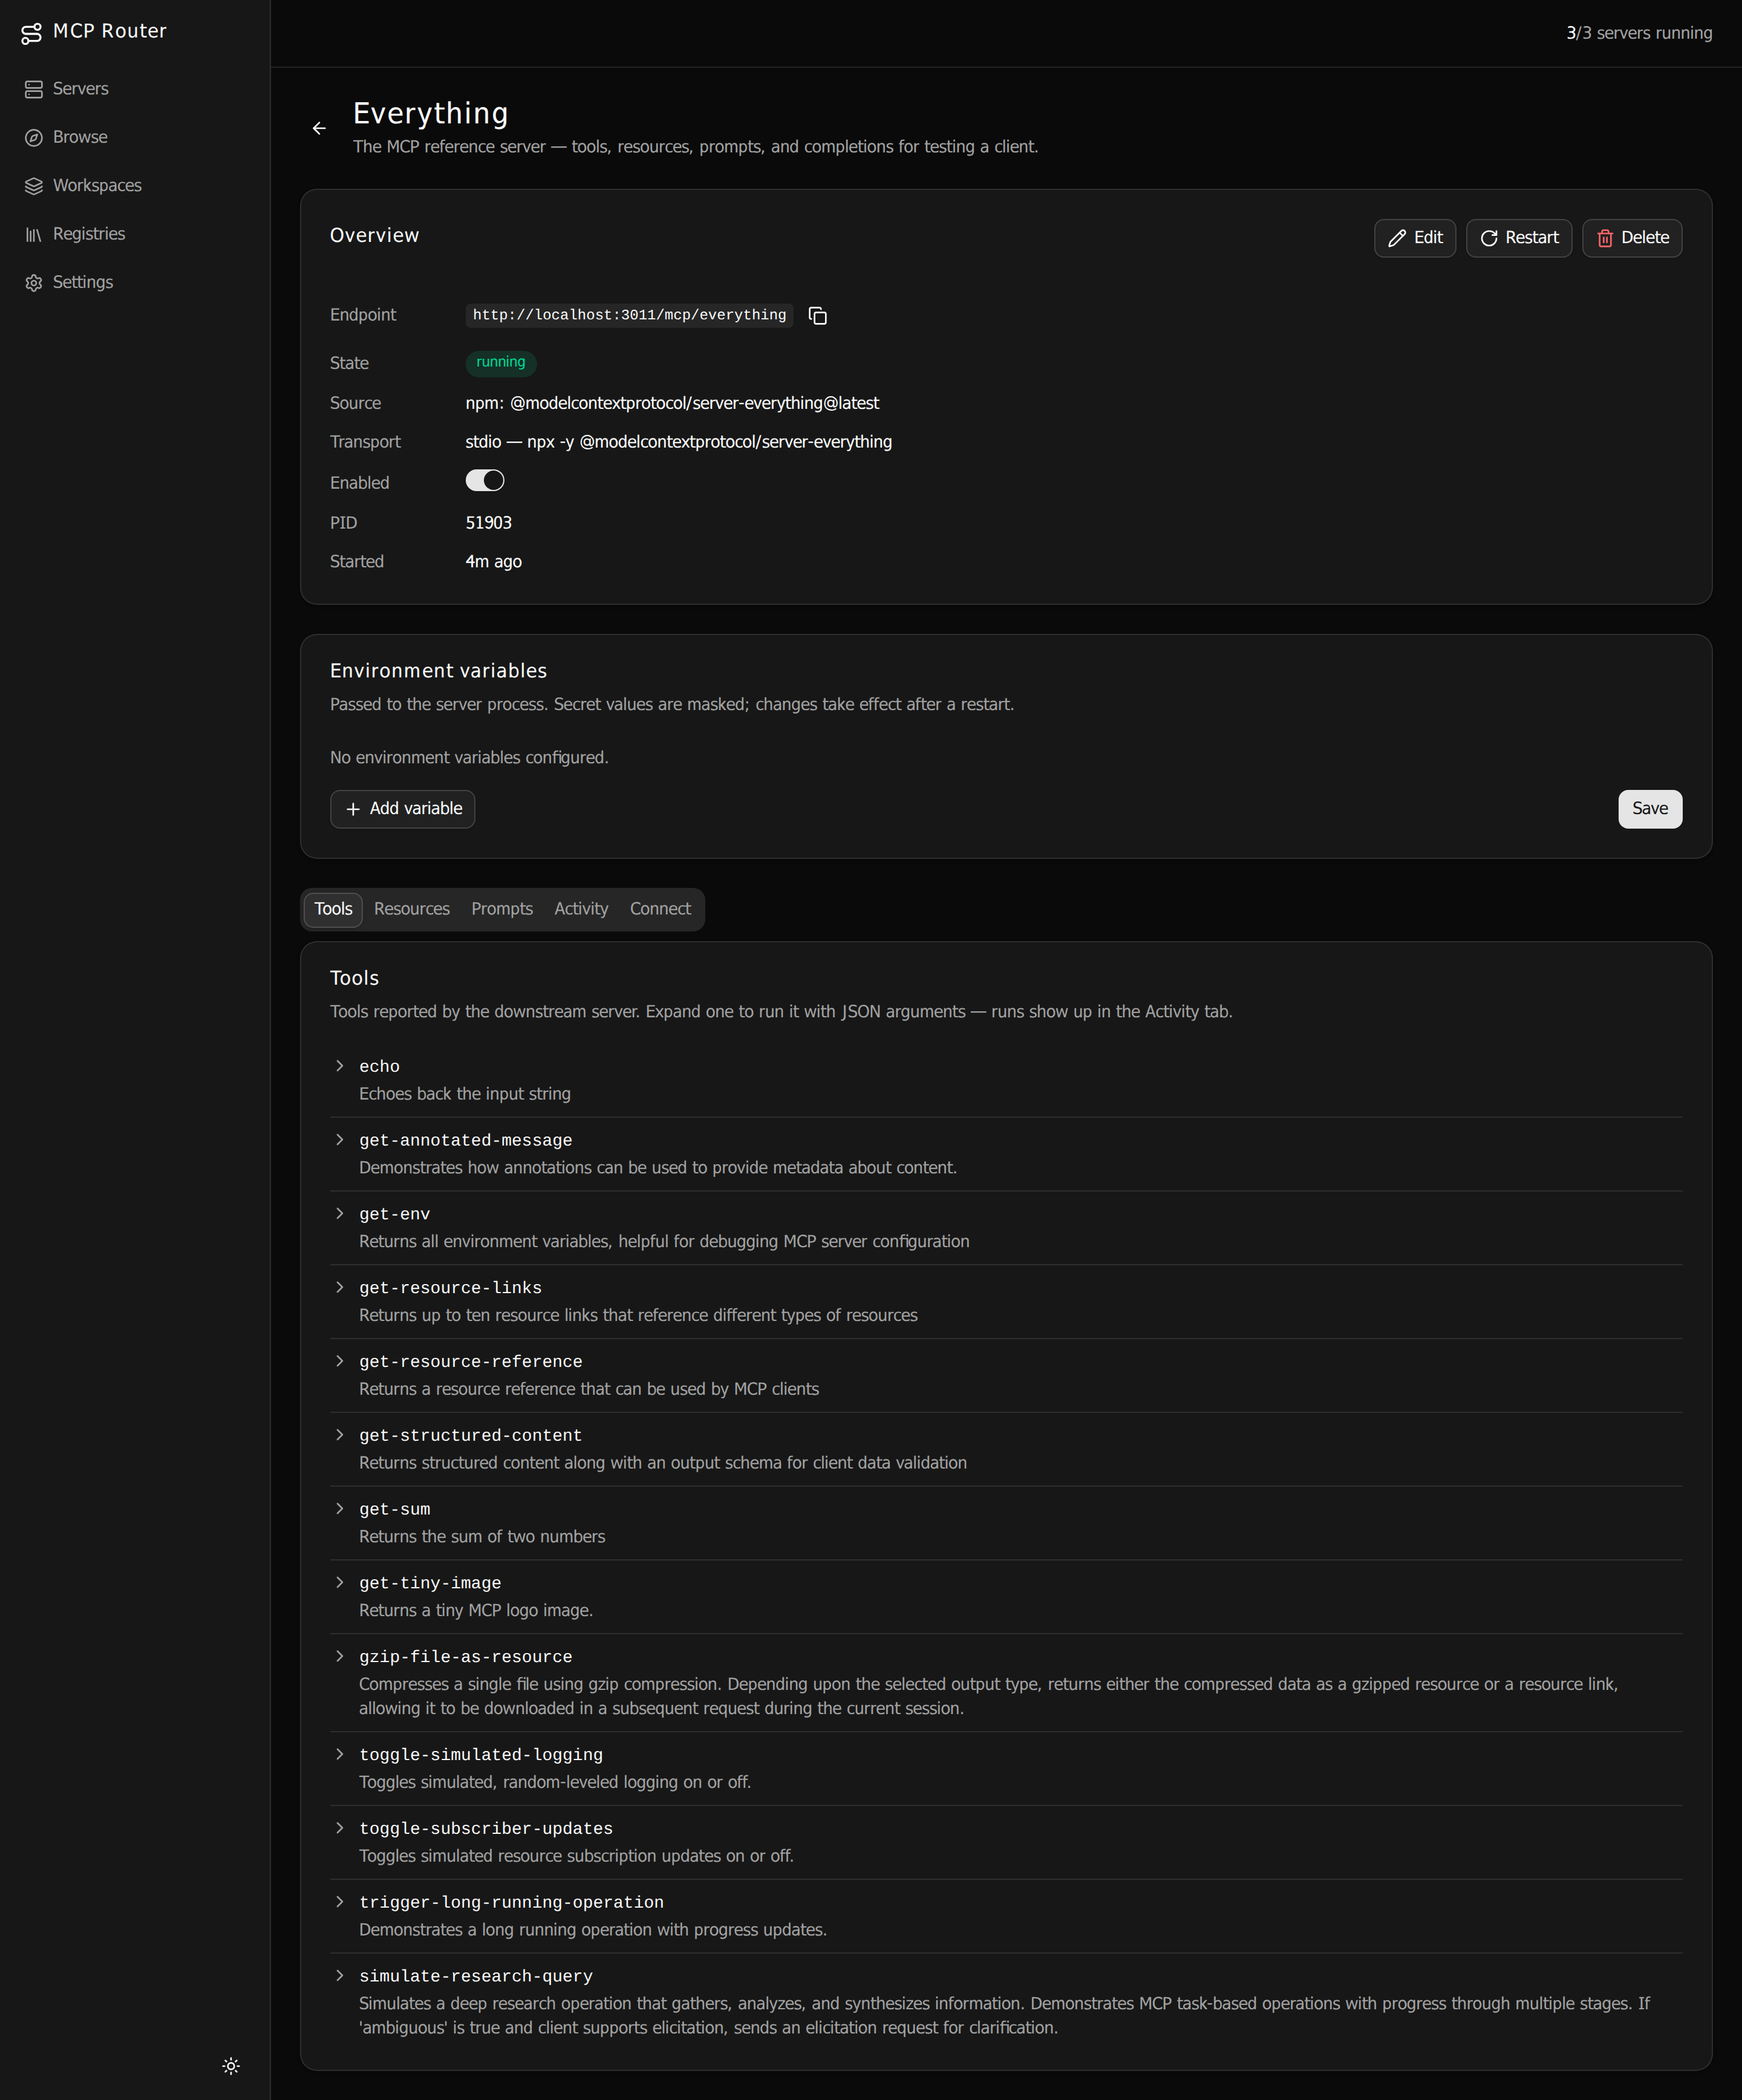Click 'Echoes back the input string' description

(x=465, y=1094)
